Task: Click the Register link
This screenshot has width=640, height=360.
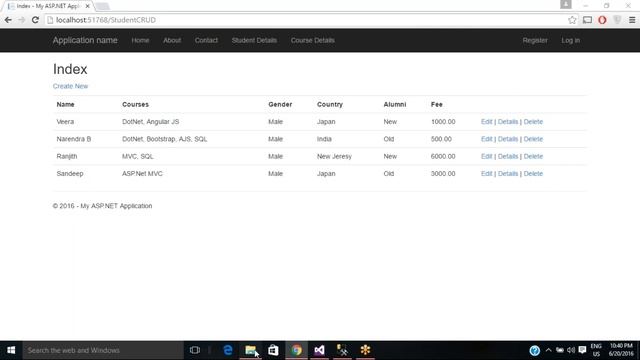Action: (535, 40)
